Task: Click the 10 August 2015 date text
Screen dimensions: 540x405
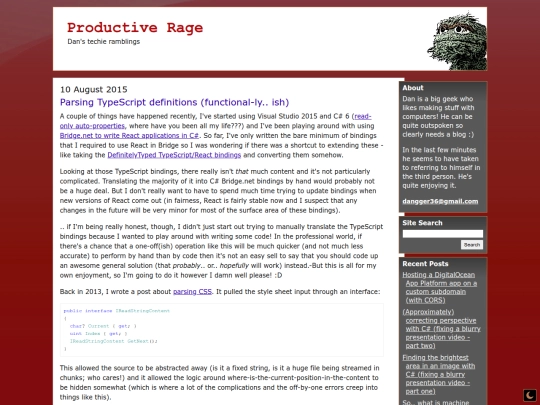Action: pyautogui.click(x=94, y=90)
